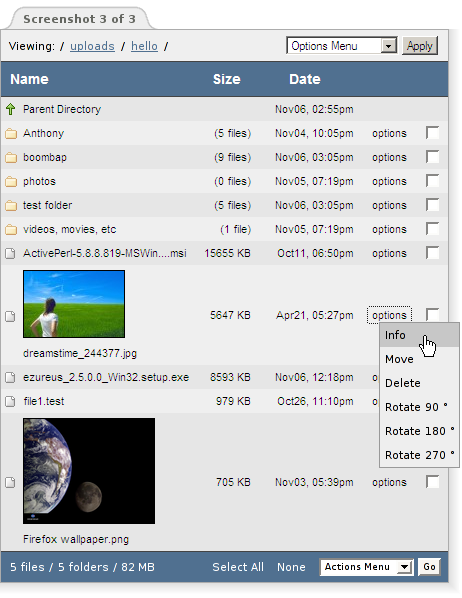Choose Delete from the options popup
This screenshot has width=462, height=598.
(419, 383)
